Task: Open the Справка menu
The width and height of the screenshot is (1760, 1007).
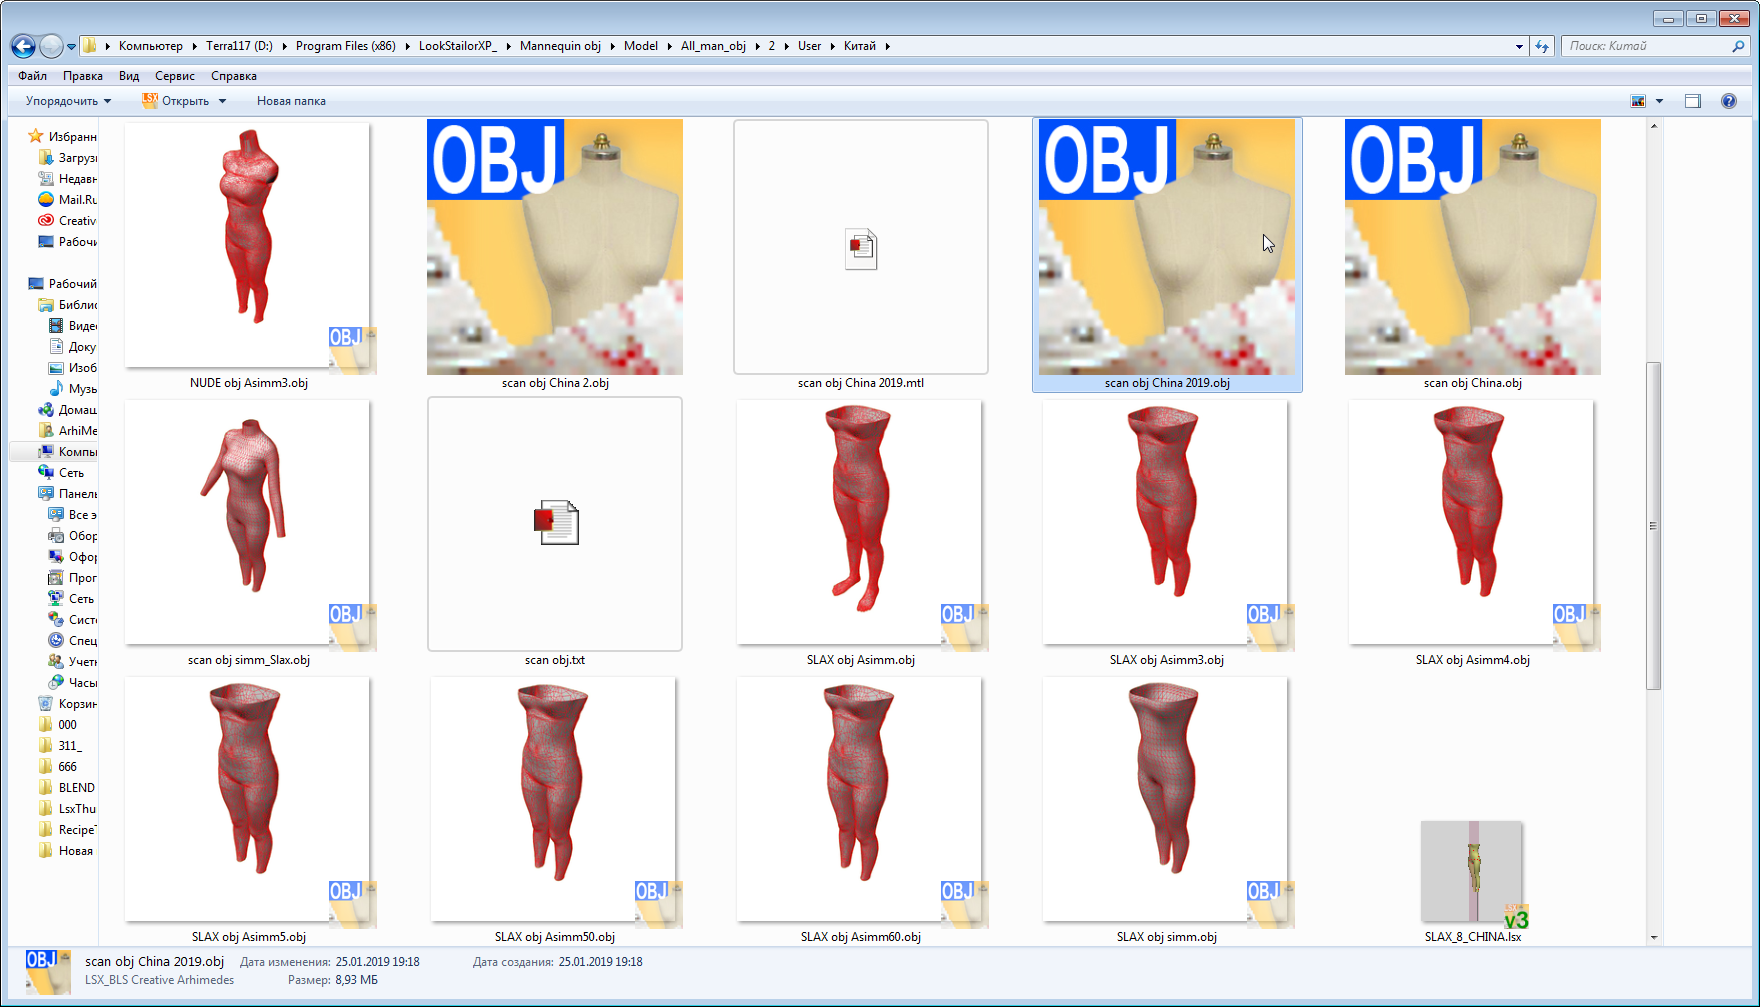Action: click(x=234, y=76)
